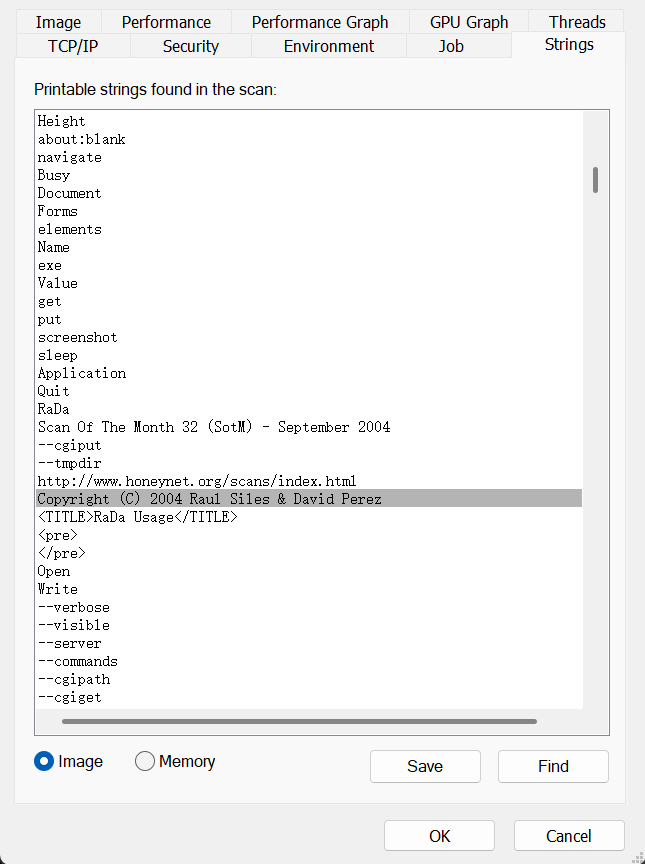Select the '</pre>' string
Image resolution: width=645 pixels, height=864 pixels.
(309, 553)
